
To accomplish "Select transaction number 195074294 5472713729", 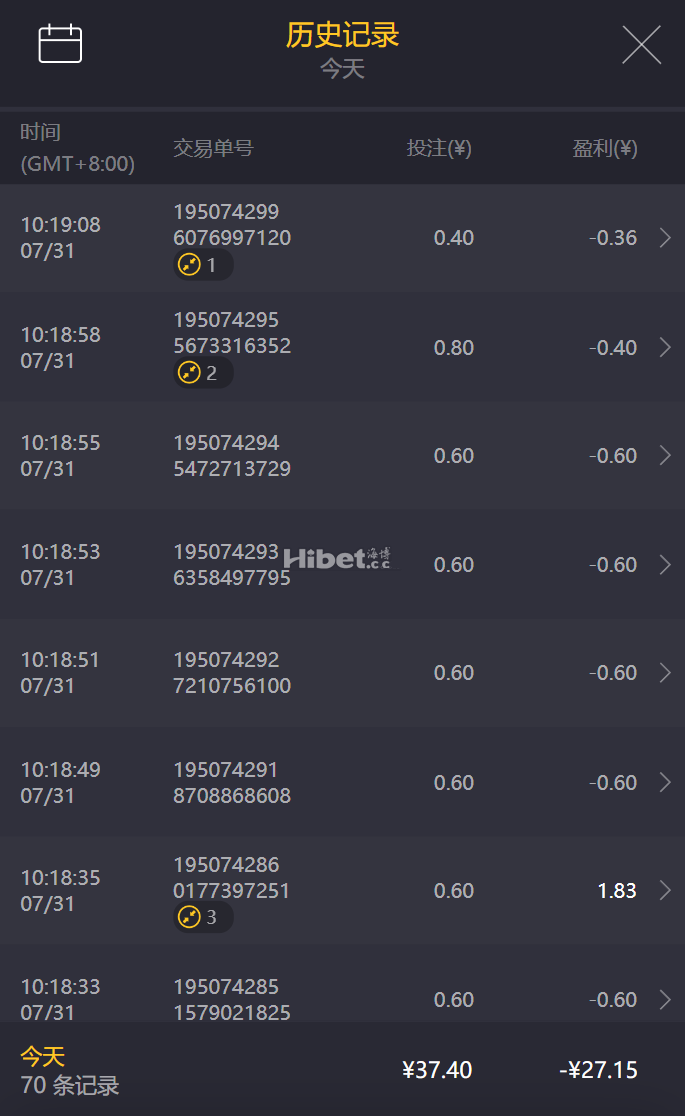I will (x=232, y=456).
